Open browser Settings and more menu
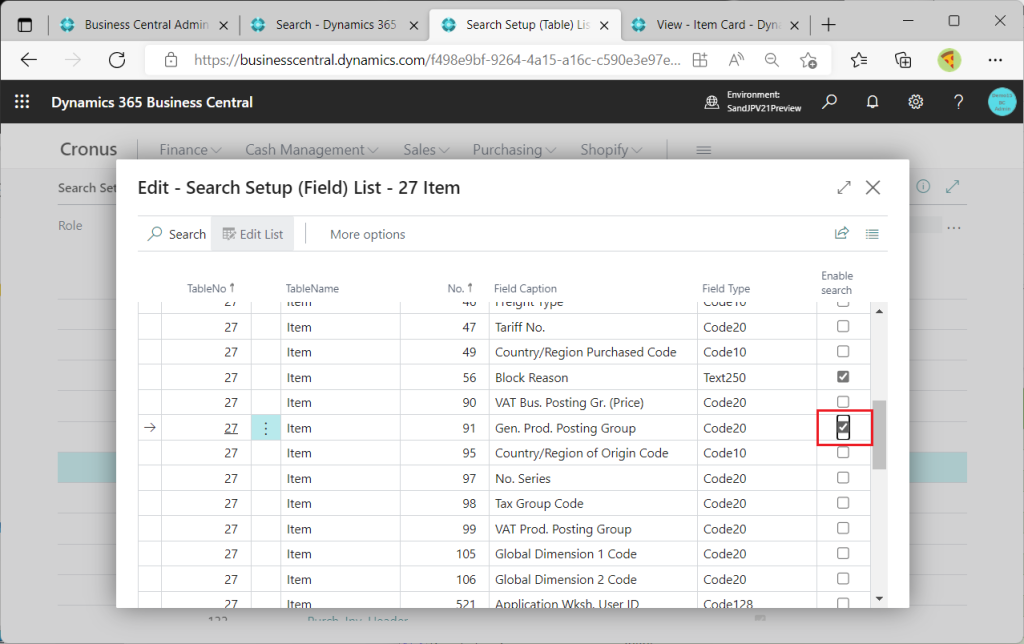This screenshot has width=1024, height=644. pos(995,60)
